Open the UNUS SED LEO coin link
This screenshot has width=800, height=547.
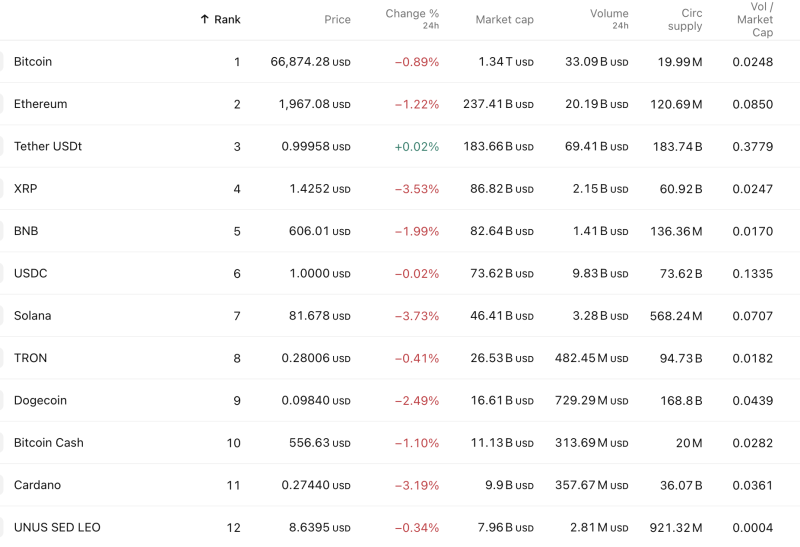coord(57,528)
